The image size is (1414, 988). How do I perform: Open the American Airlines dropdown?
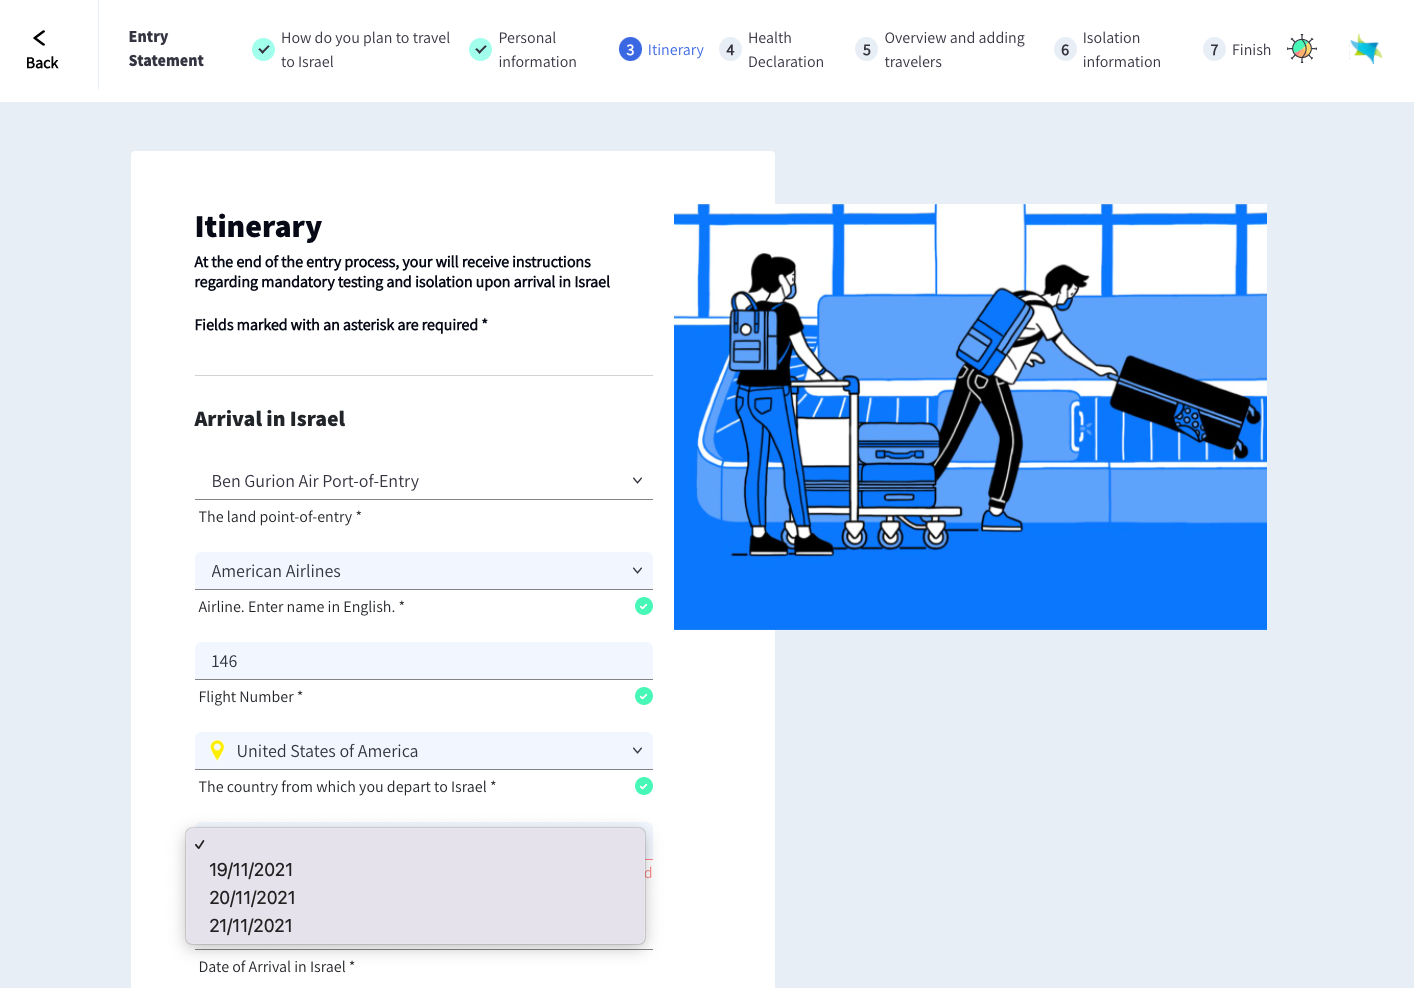(423, 571)
